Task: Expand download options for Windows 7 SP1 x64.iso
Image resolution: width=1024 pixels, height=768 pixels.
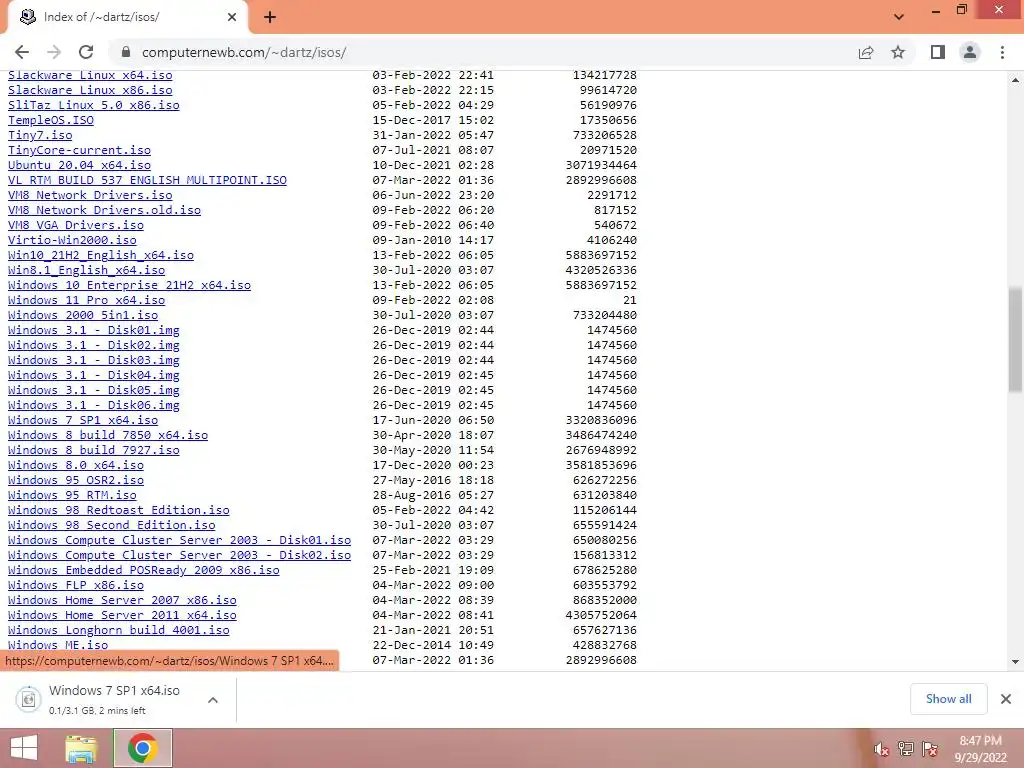Action: tap(213, 700)
